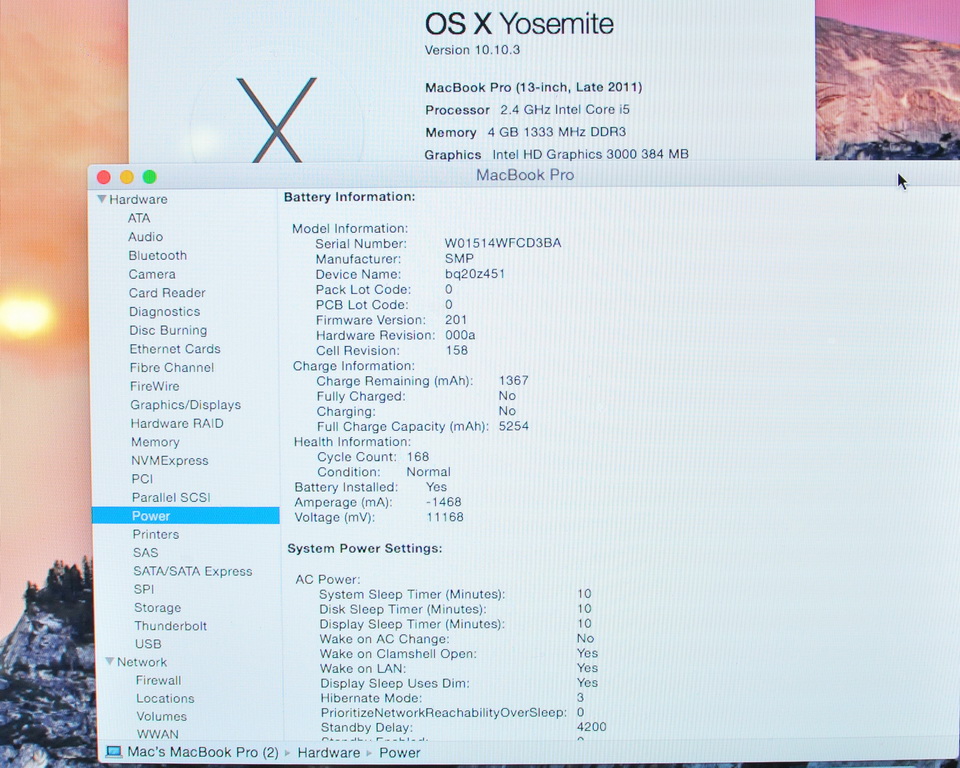Select Ethernet Cards in the sidebar
The width and height of the screenshot is (960, 768).
(174, 349)
